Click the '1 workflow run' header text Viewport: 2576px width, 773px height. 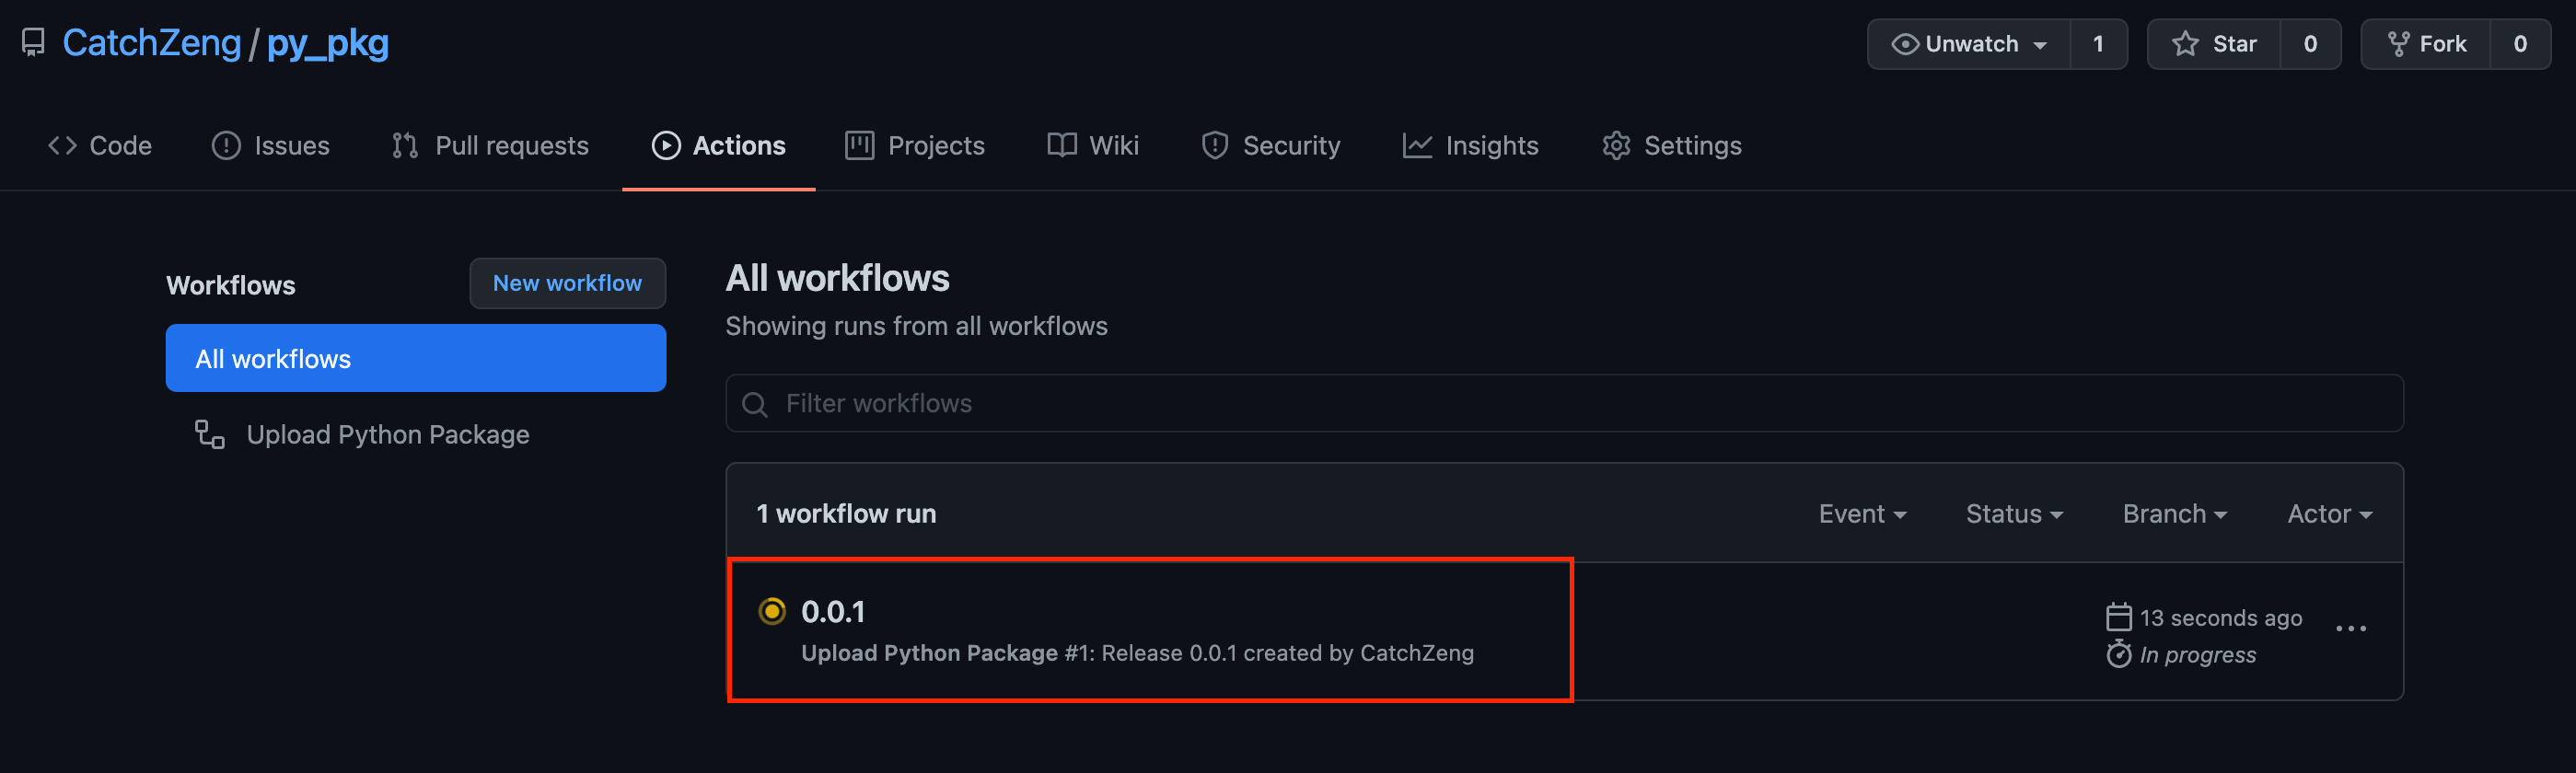846,514
